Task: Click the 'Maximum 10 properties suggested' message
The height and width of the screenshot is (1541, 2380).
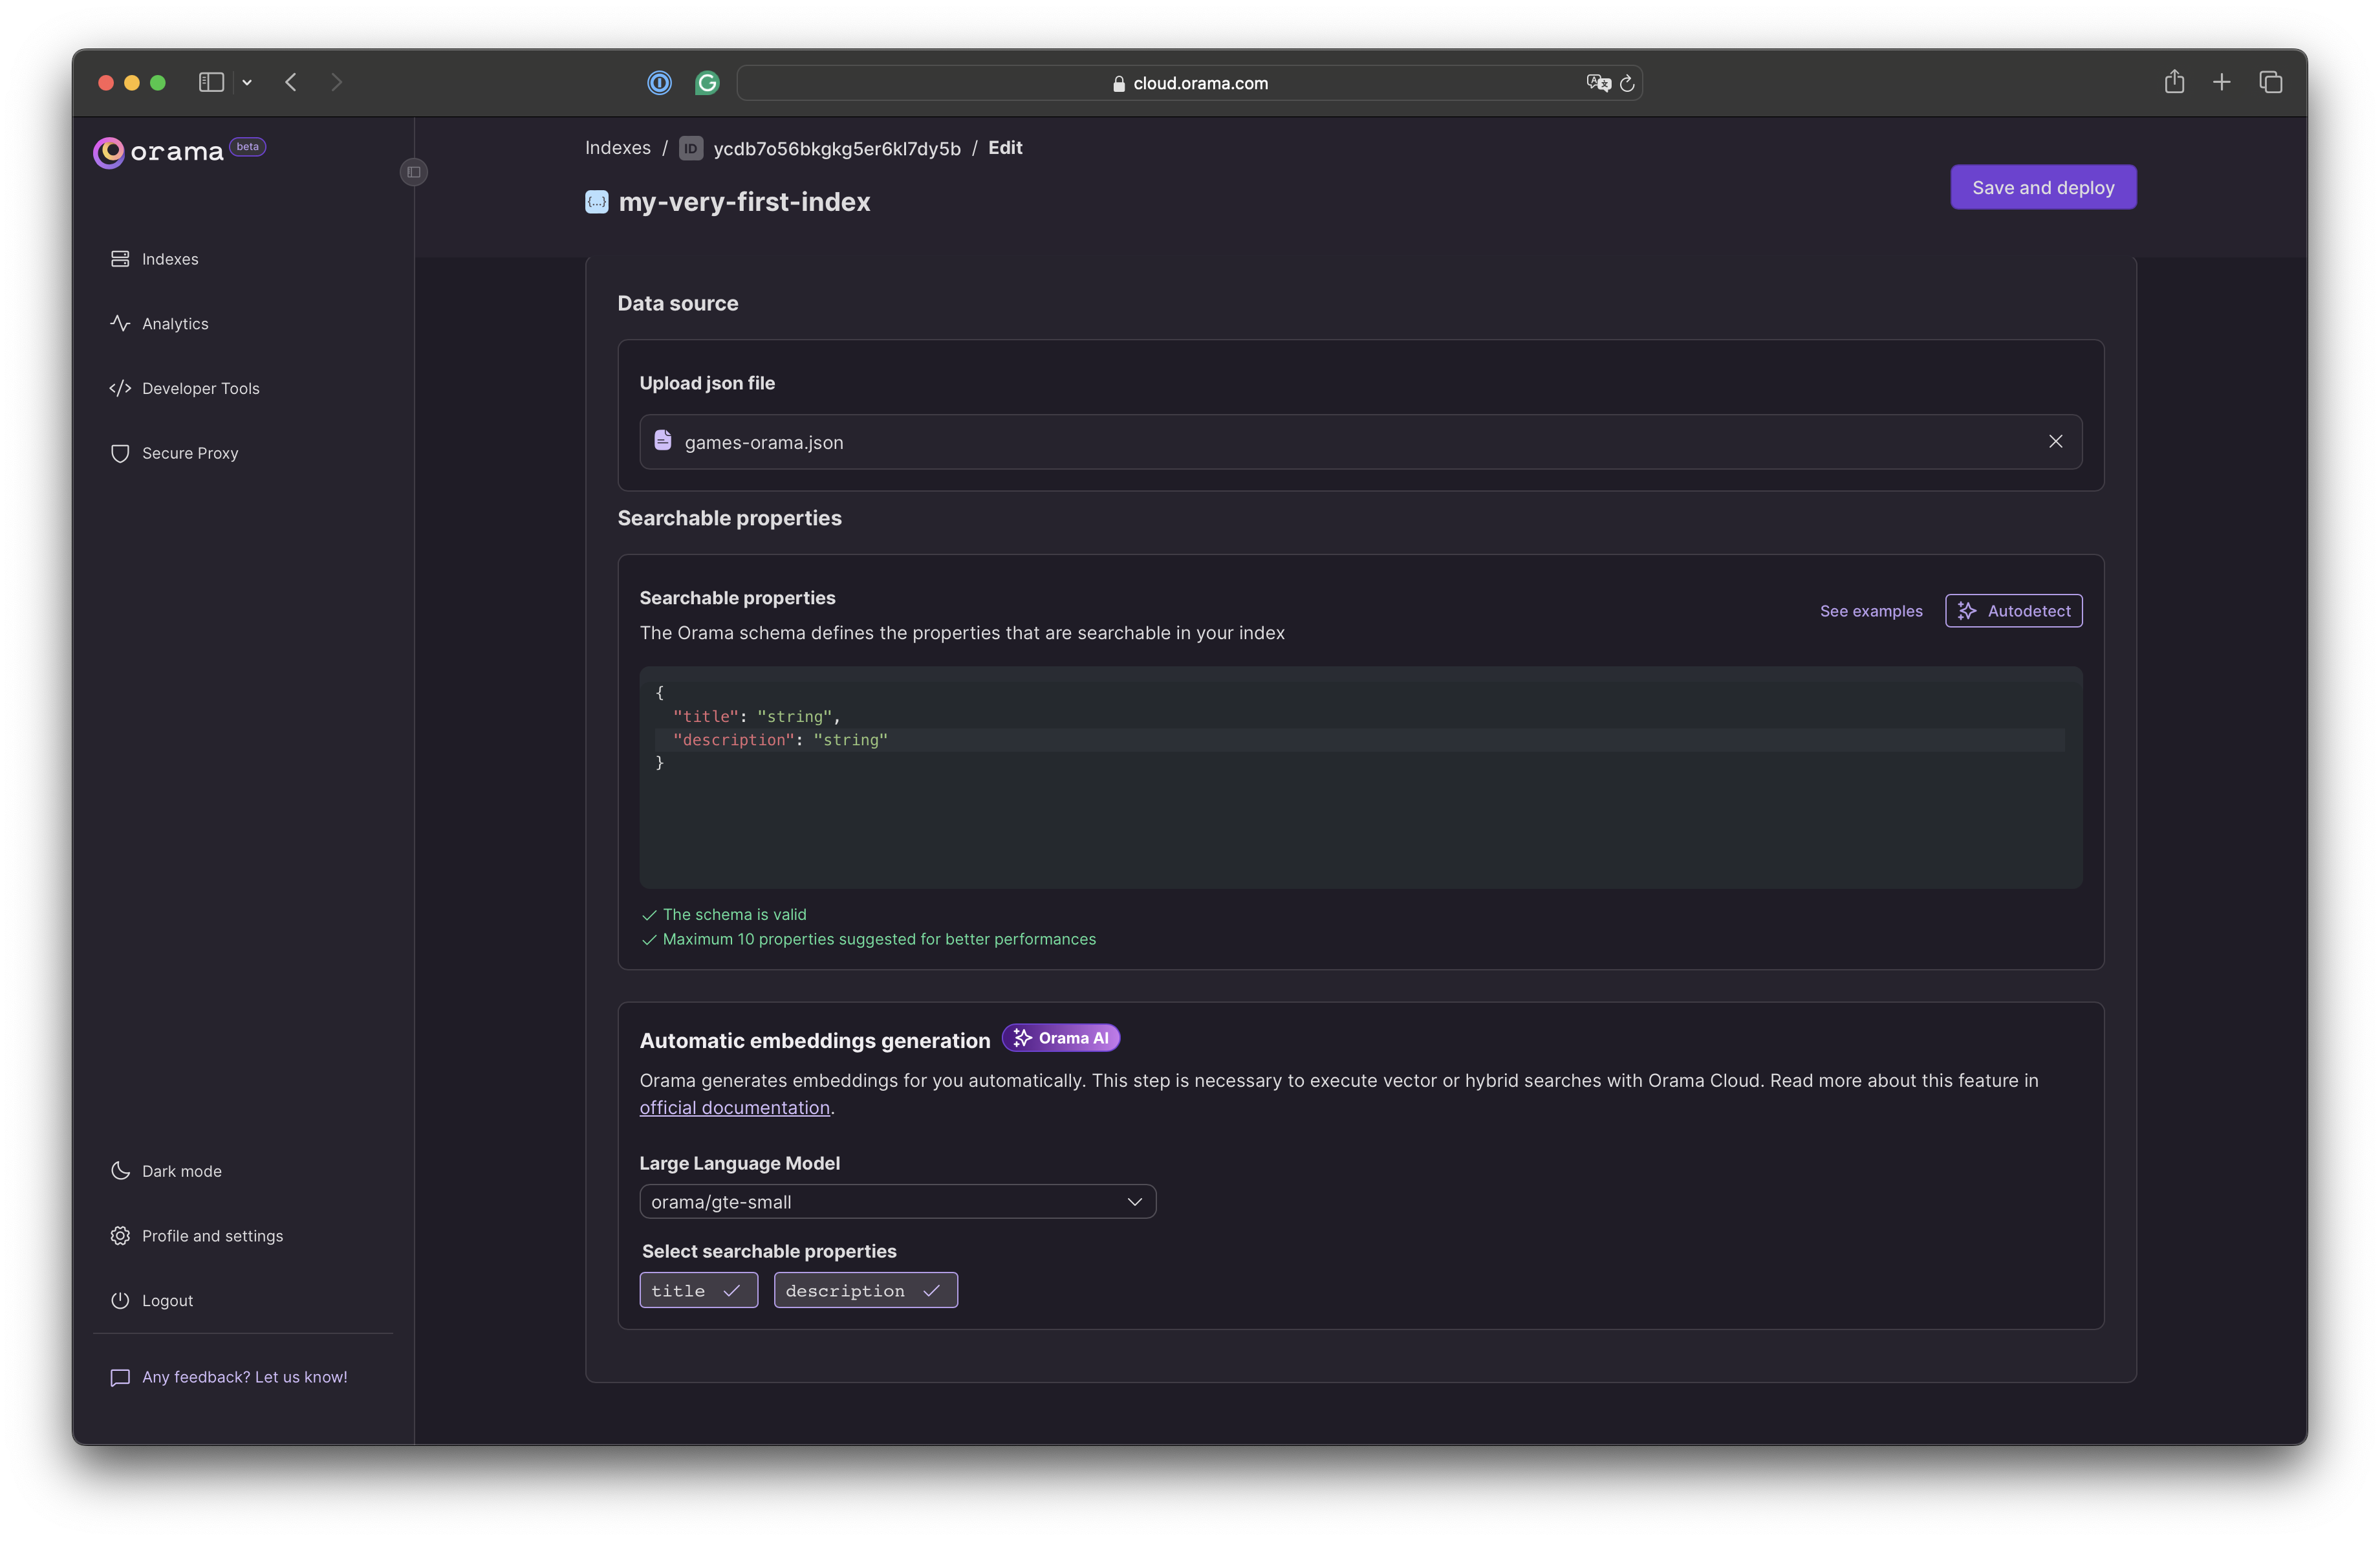Action: (879, 939)
